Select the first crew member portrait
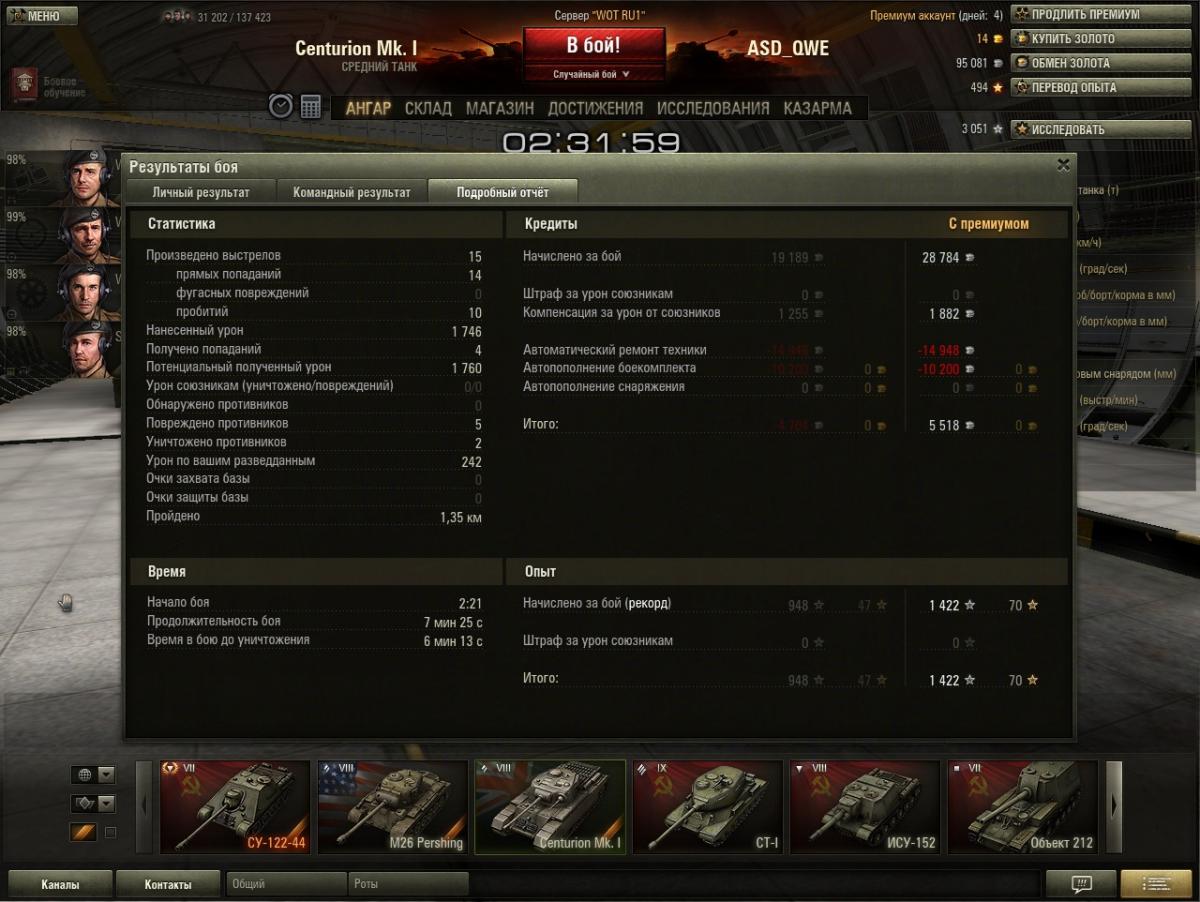 coord(90,177)
